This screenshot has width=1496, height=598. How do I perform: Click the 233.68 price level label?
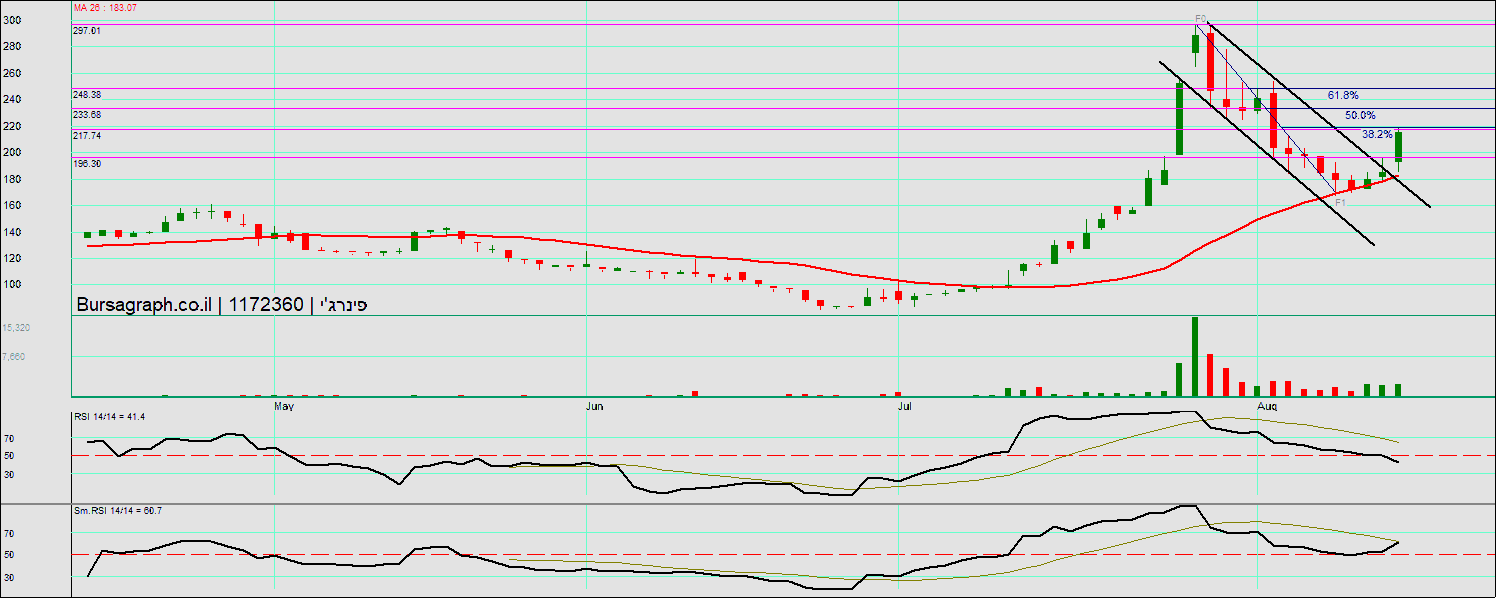(x=87, y=115)
